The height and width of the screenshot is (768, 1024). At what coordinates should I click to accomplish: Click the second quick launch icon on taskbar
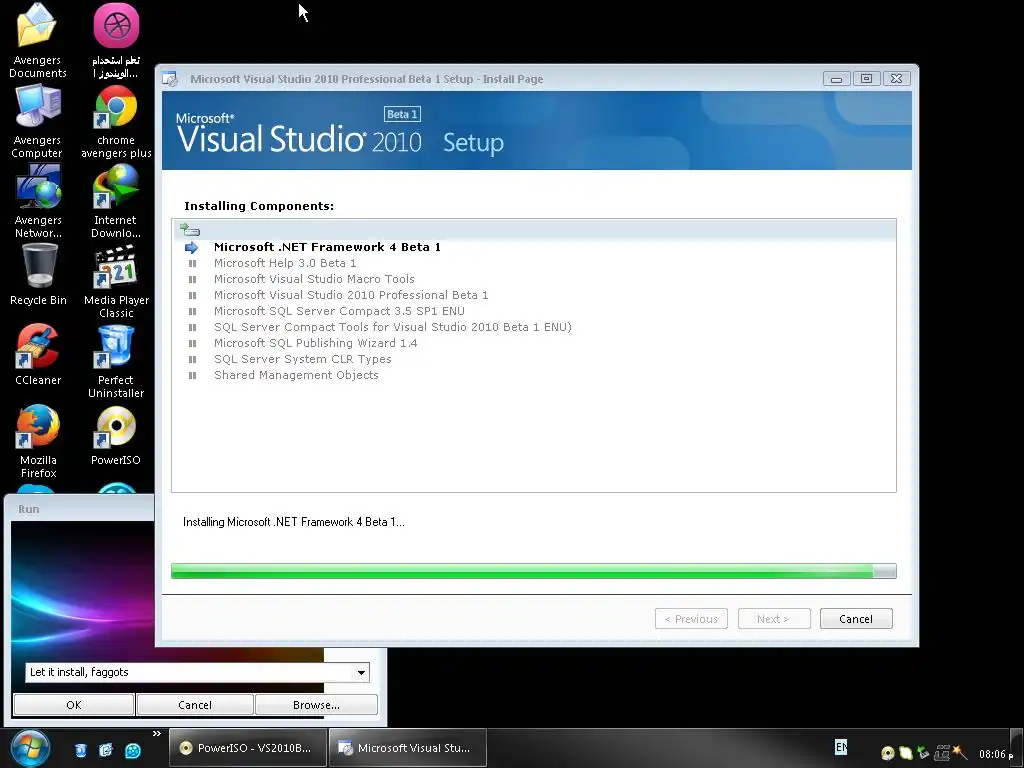(106, 750)
